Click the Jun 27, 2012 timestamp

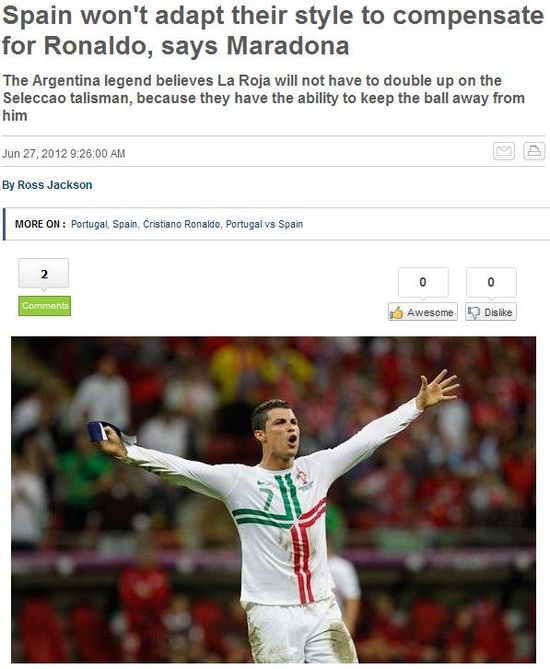point(64,154)
